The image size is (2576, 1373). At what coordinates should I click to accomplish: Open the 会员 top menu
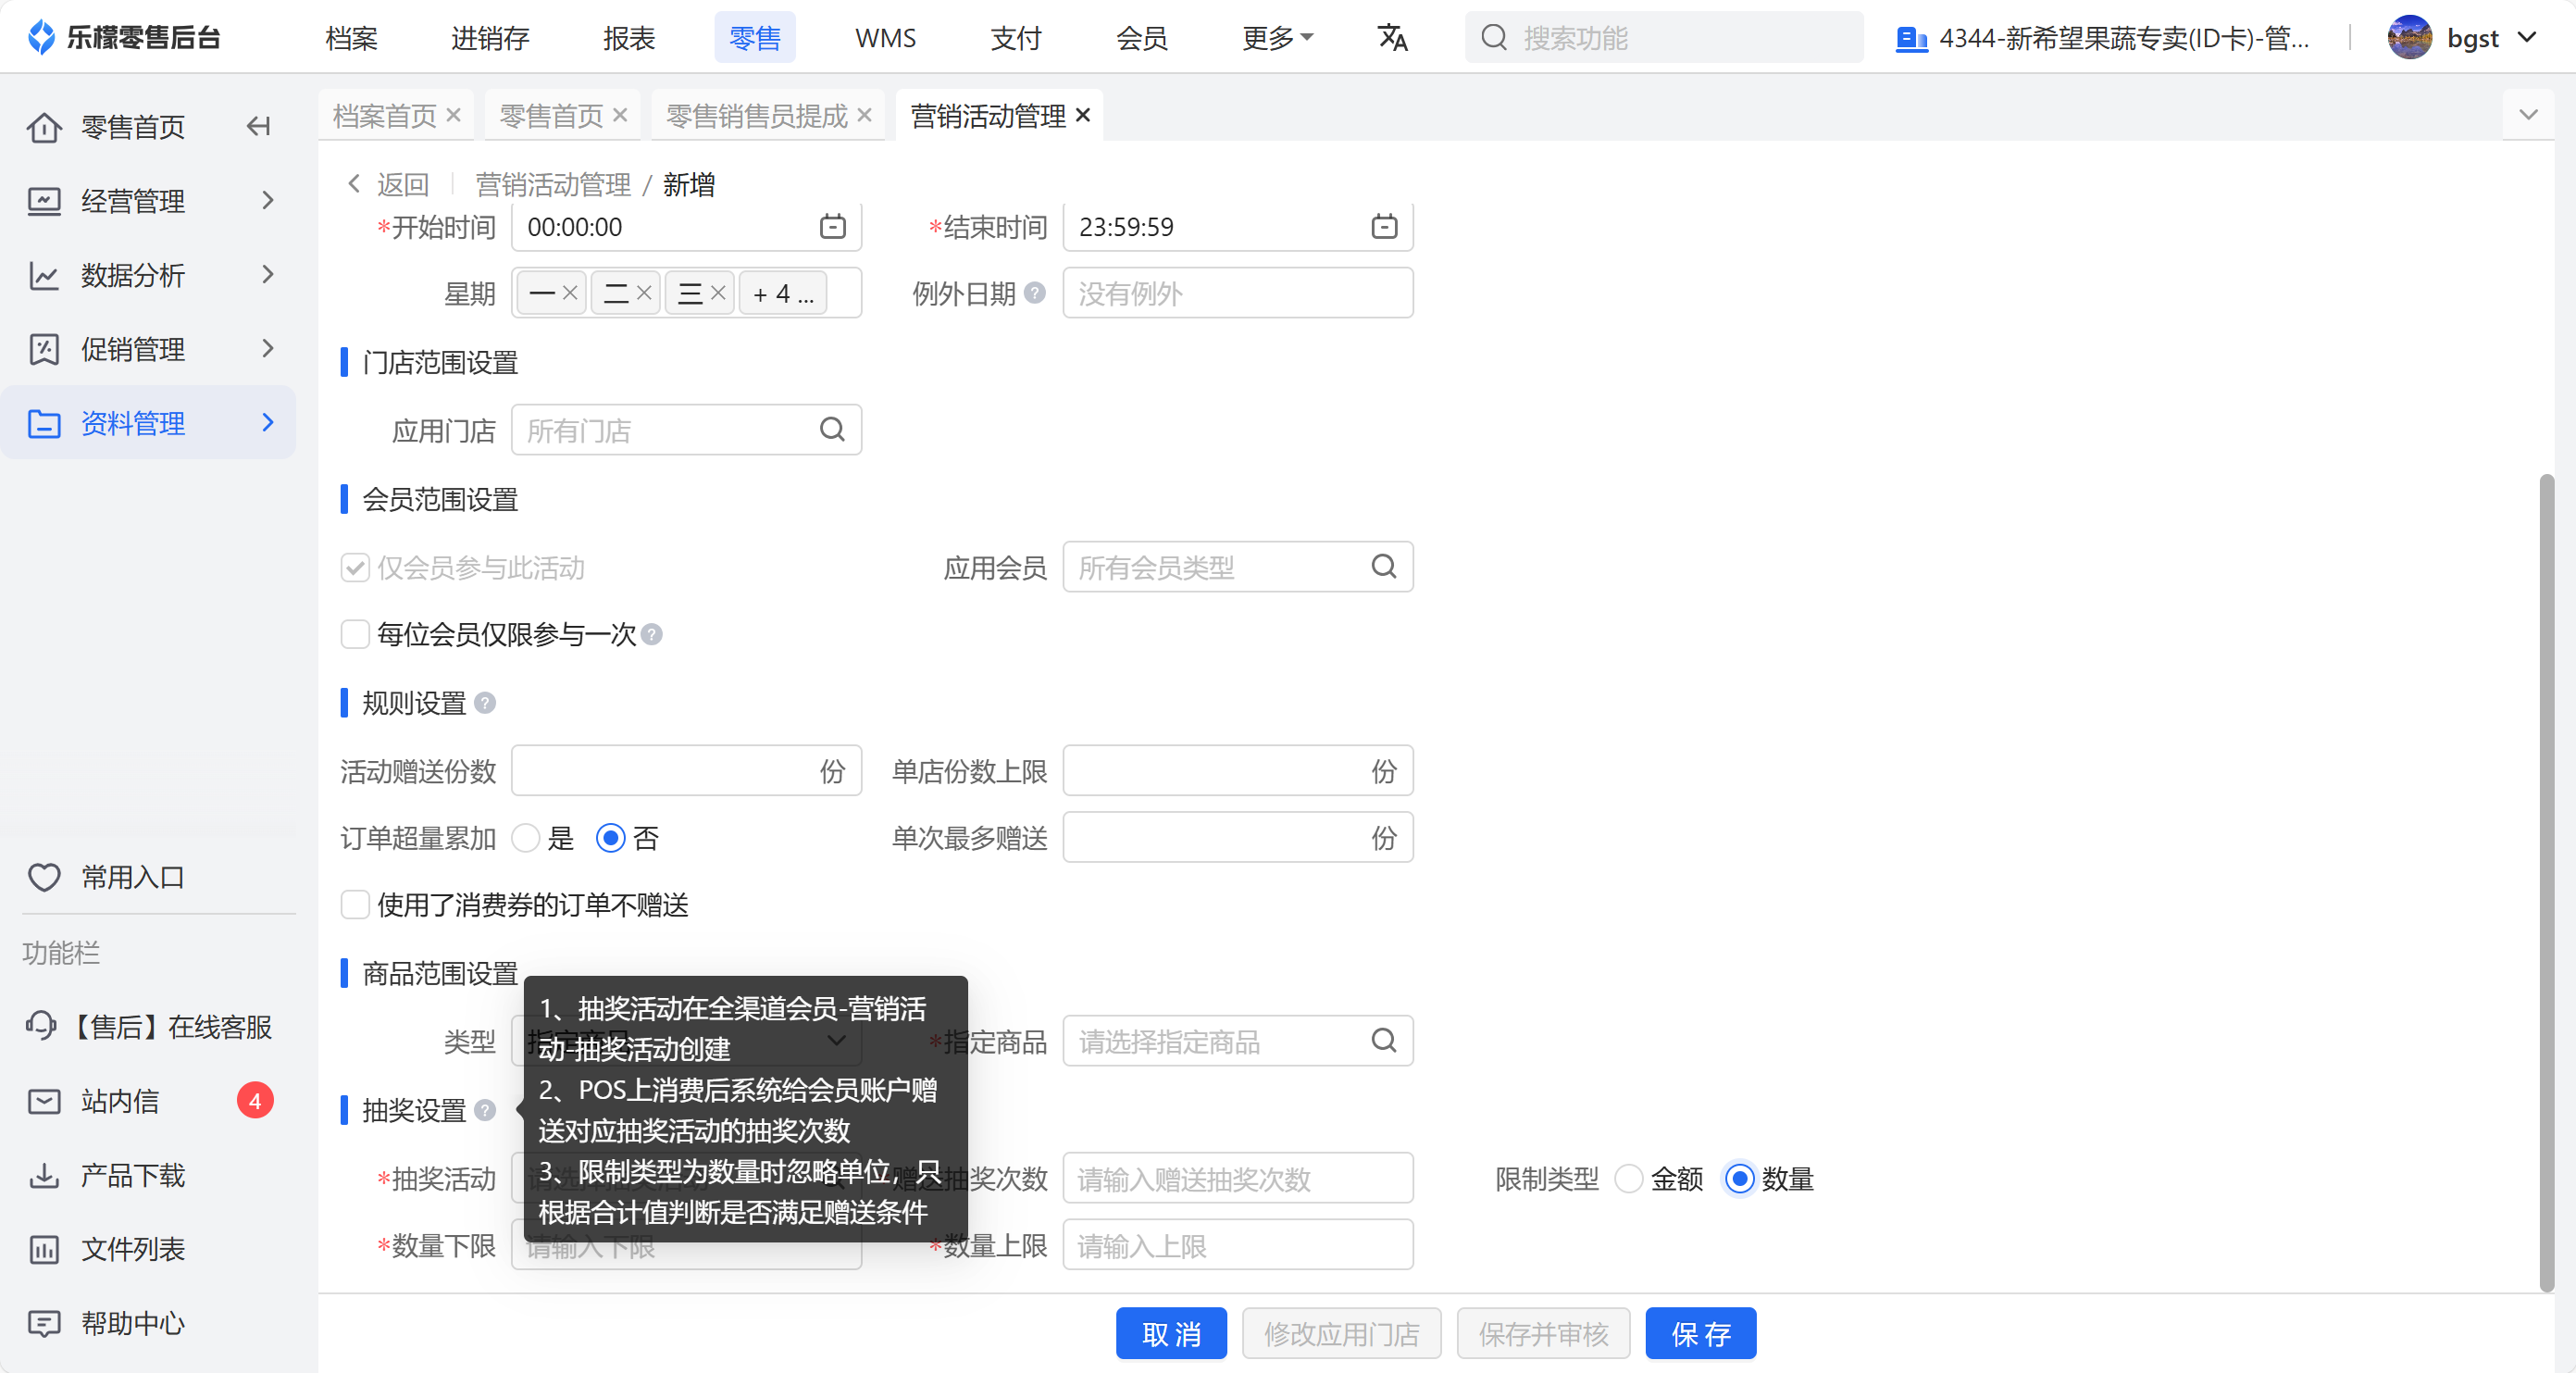tap(1142, 38)
